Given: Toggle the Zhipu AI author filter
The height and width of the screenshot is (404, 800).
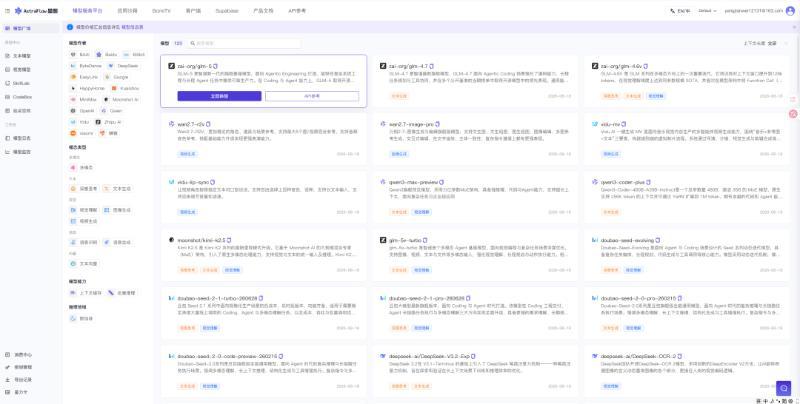Looking at the screenshot, I should 109,122.
